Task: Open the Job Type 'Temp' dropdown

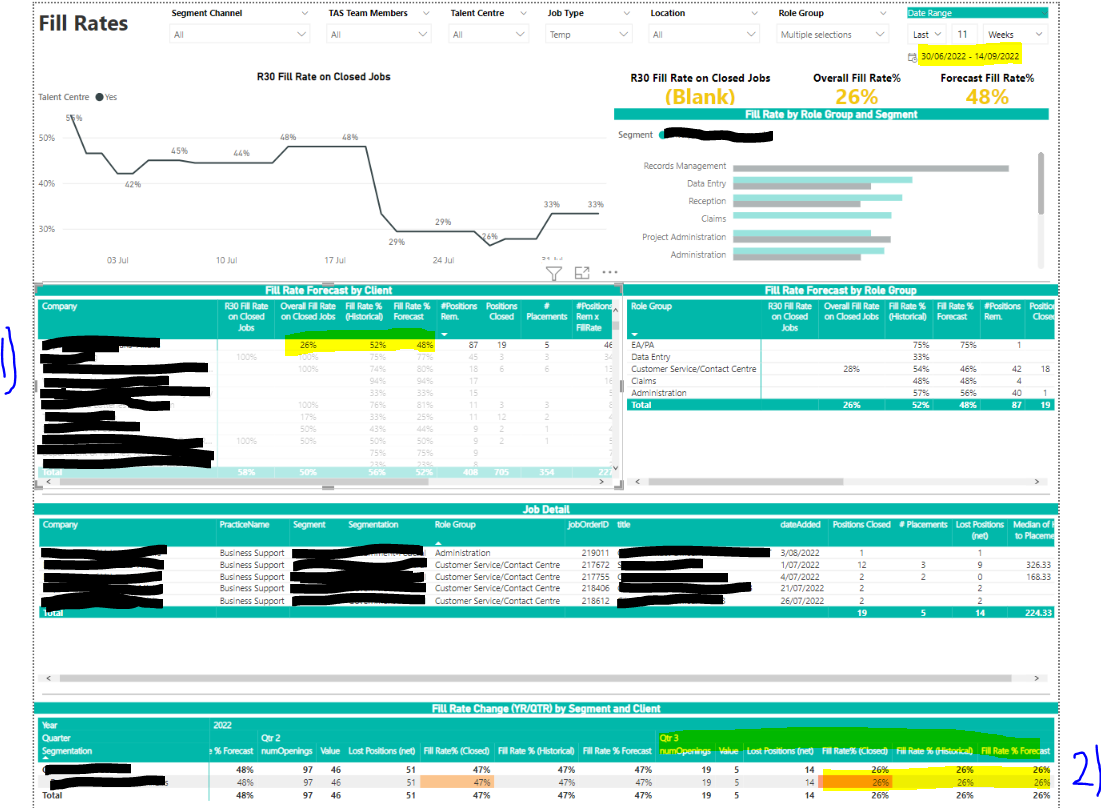Action: [588, 34]
